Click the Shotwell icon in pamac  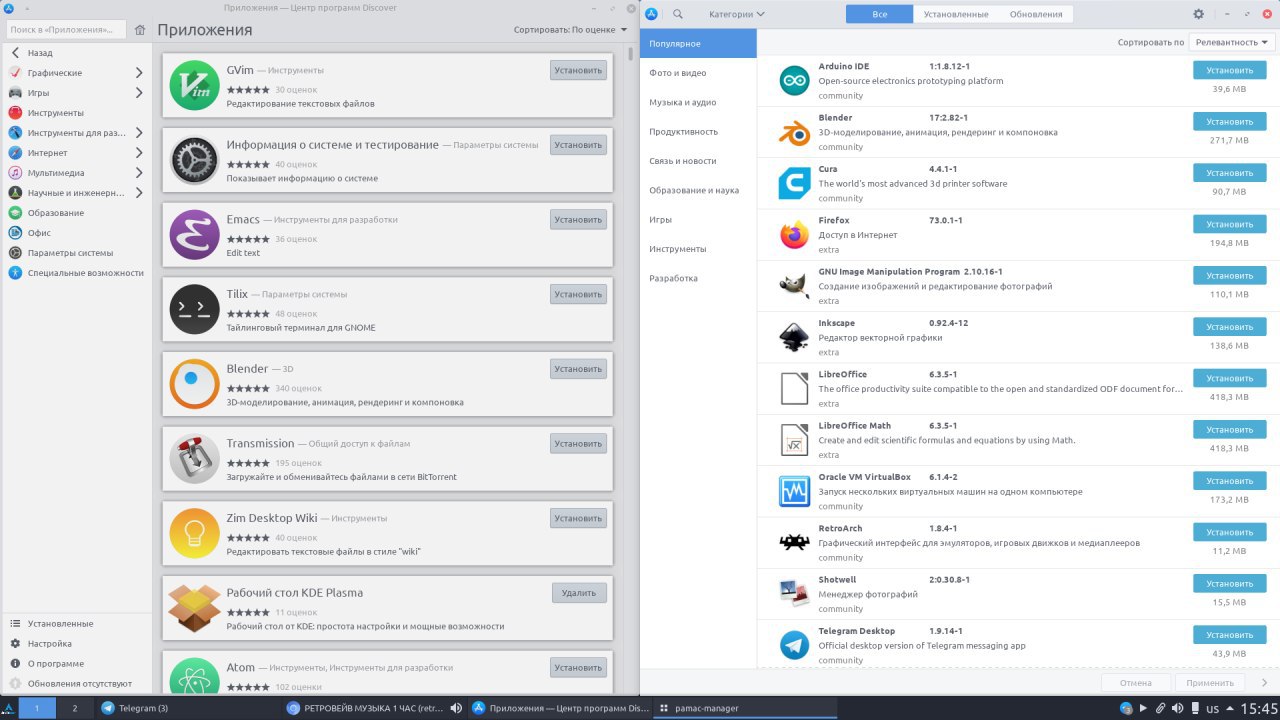point(794,594)
